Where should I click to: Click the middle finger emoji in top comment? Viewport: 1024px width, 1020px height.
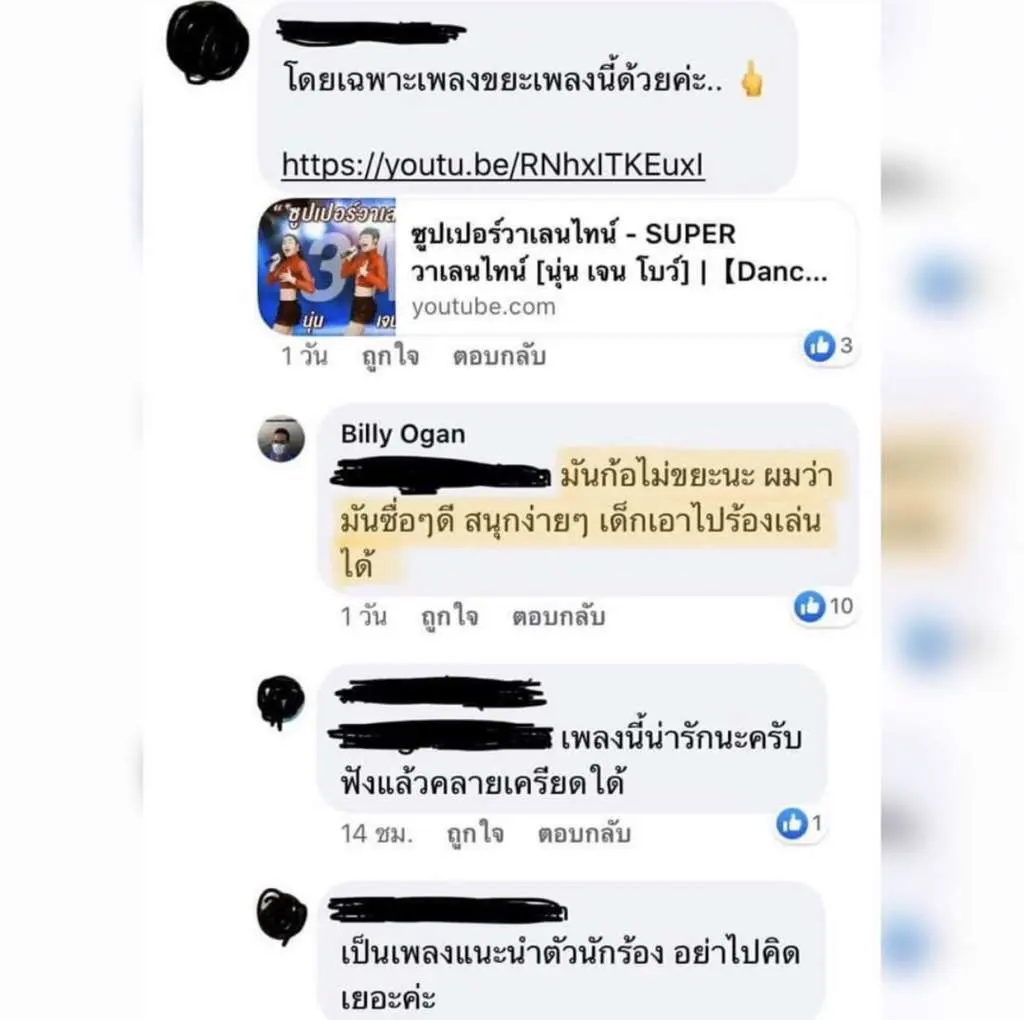[x=752, y=79]
